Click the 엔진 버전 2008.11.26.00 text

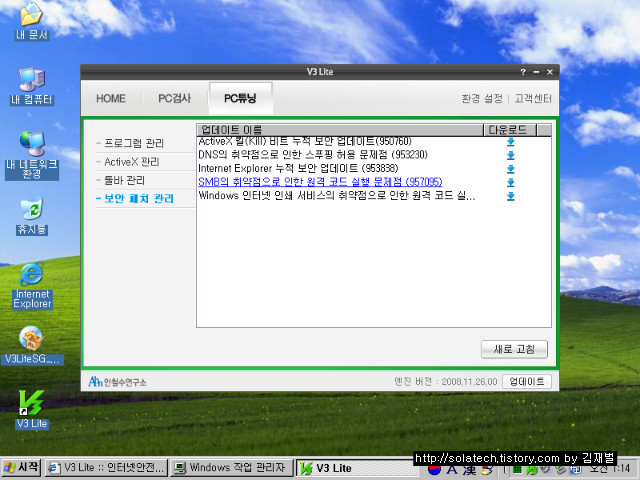(x=445, y=382)
